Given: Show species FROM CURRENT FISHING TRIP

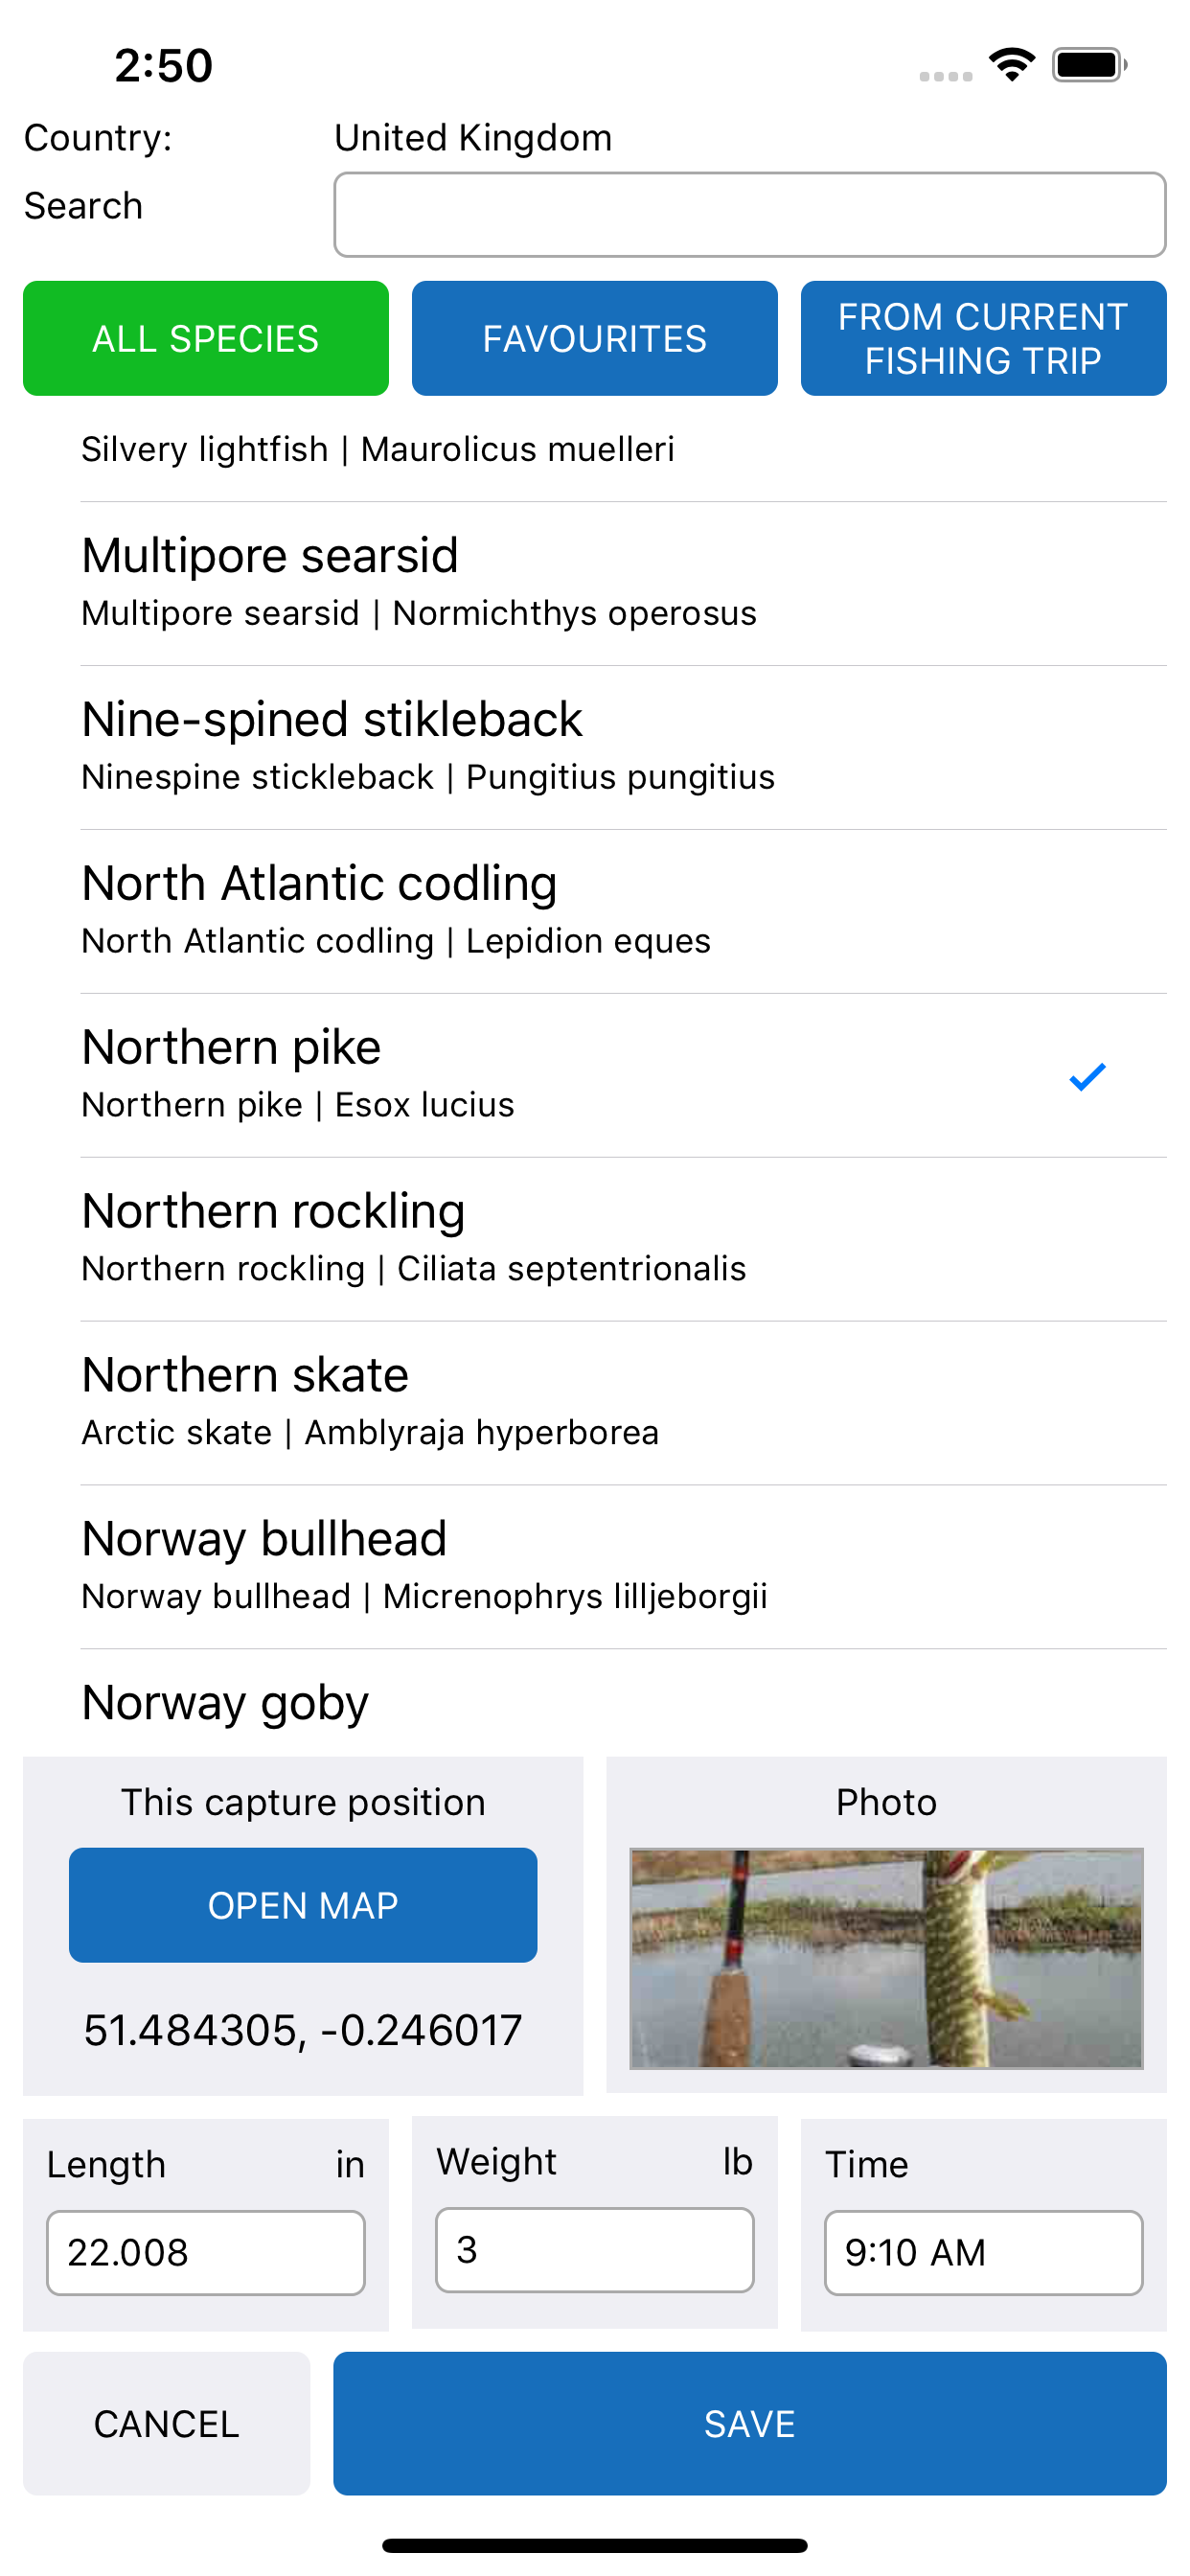Looking at the screenshot, I should (x=984, y=338).
